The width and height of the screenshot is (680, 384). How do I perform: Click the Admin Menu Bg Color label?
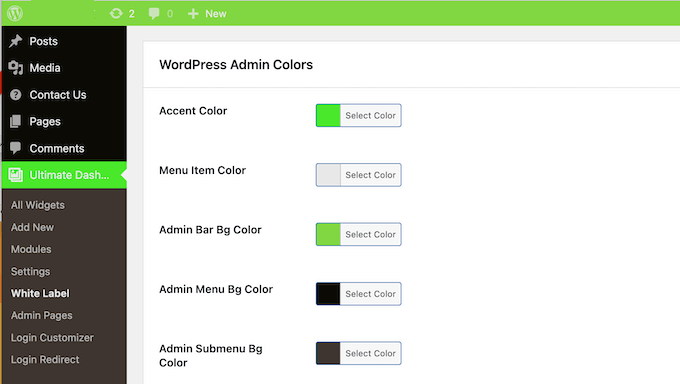(216, 289)
